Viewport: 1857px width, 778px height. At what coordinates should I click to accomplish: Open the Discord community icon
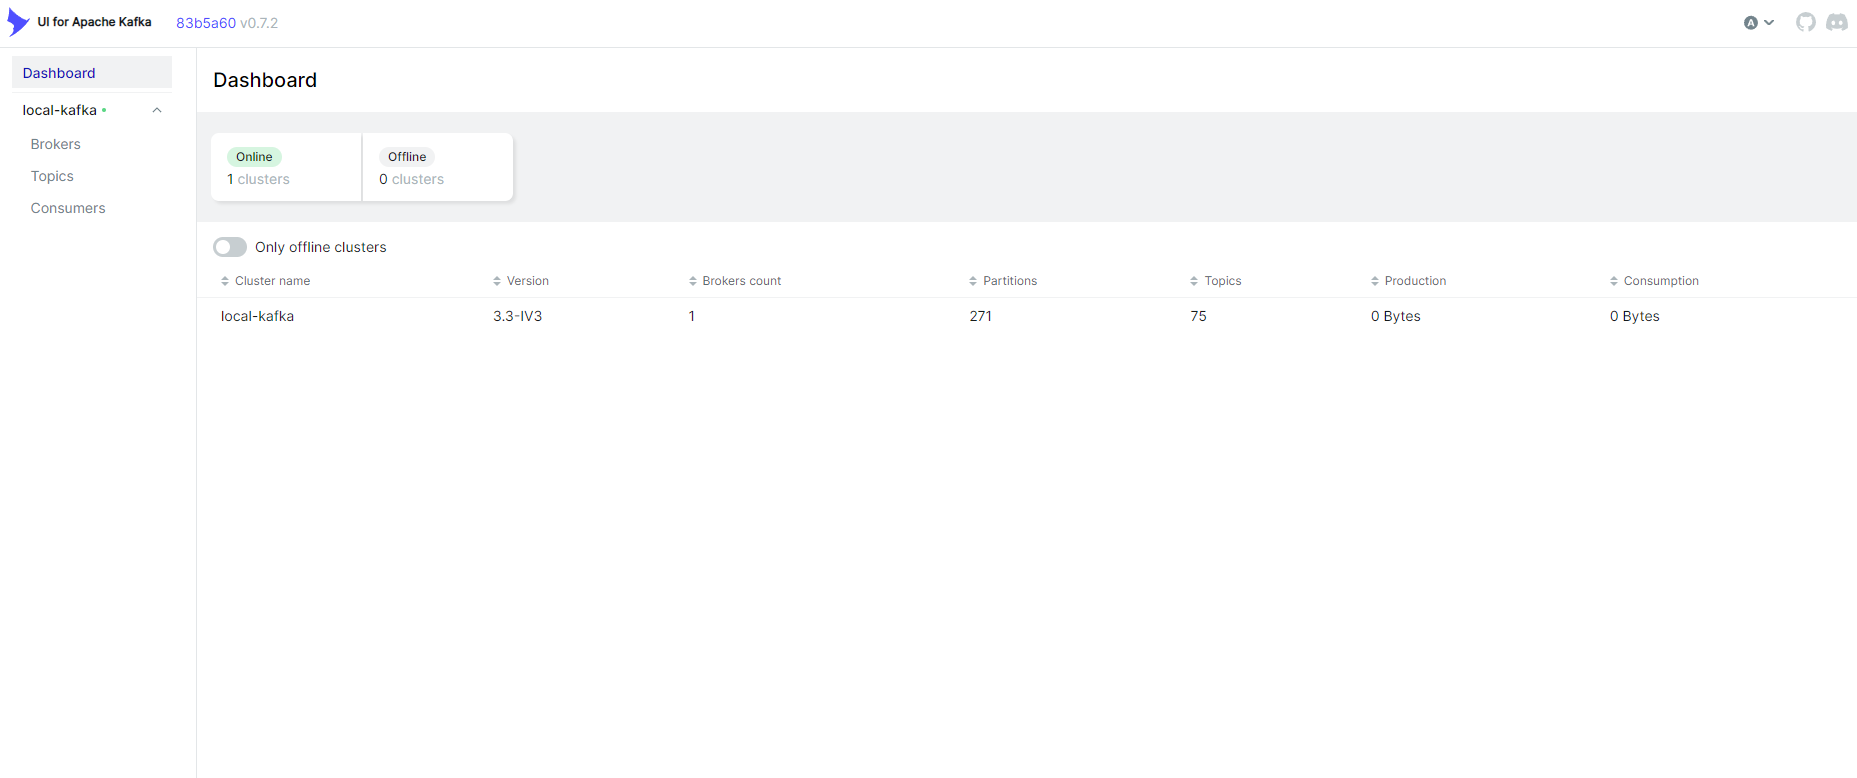(x=1836, y=22)
